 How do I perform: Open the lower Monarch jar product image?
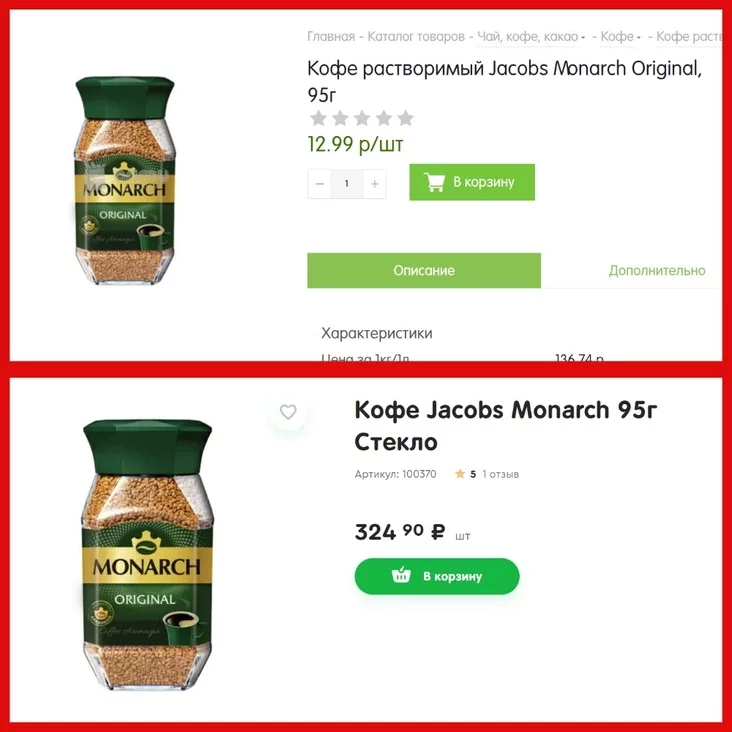[x=147, y=555]
